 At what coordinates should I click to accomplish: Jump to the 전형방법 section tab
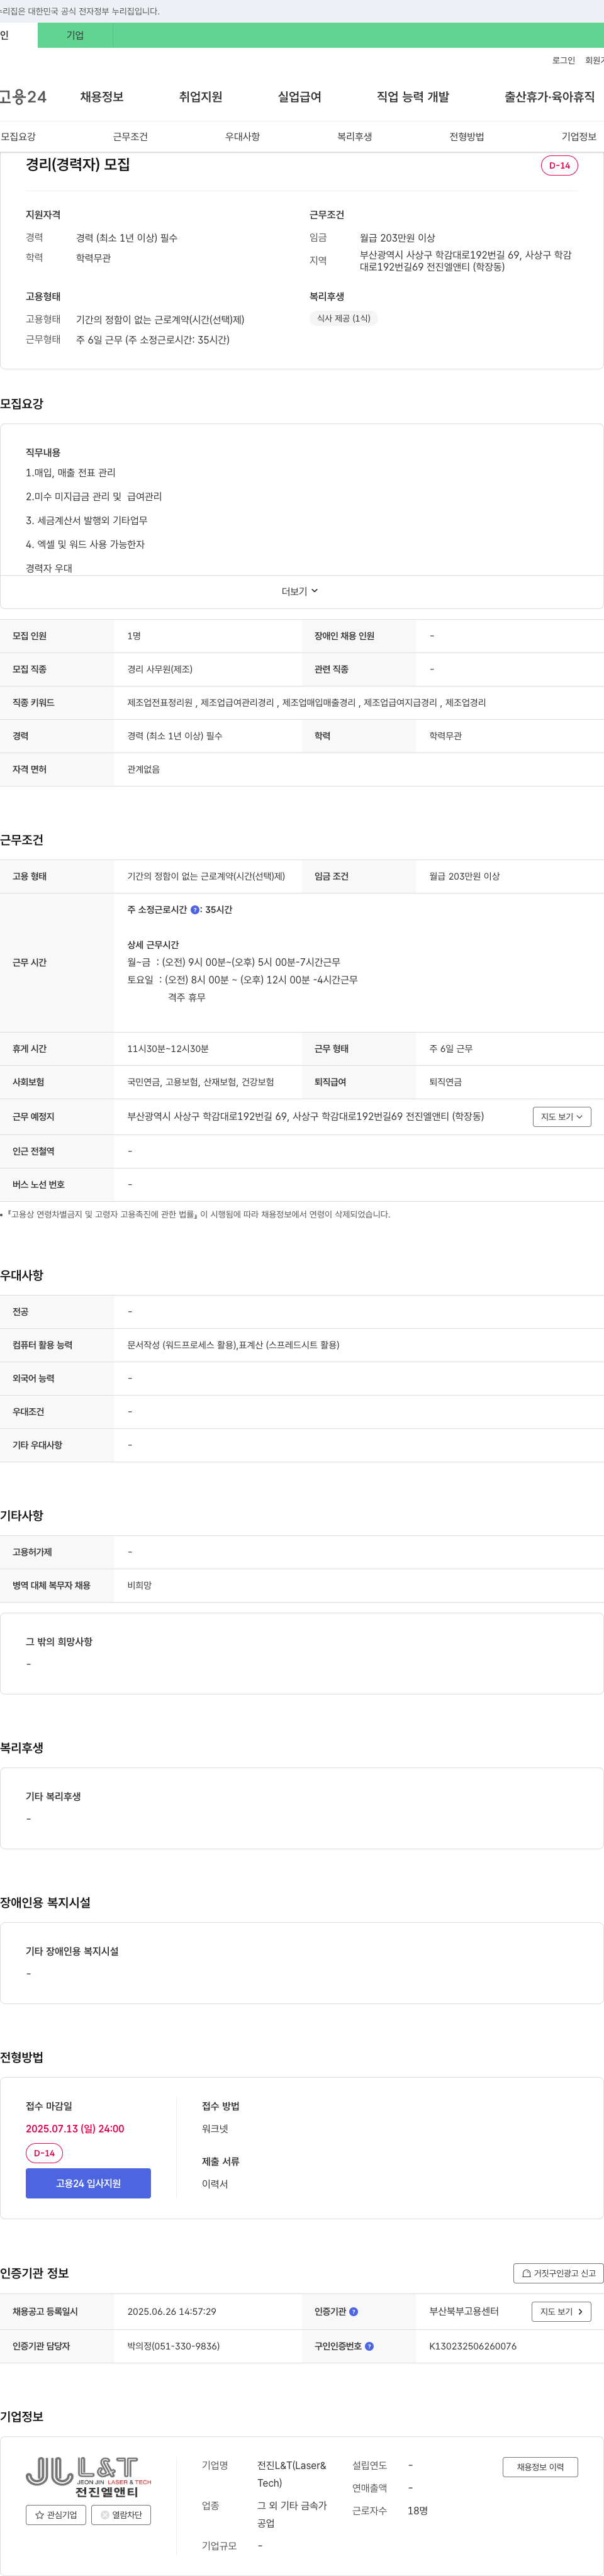(x=466, y=137)
